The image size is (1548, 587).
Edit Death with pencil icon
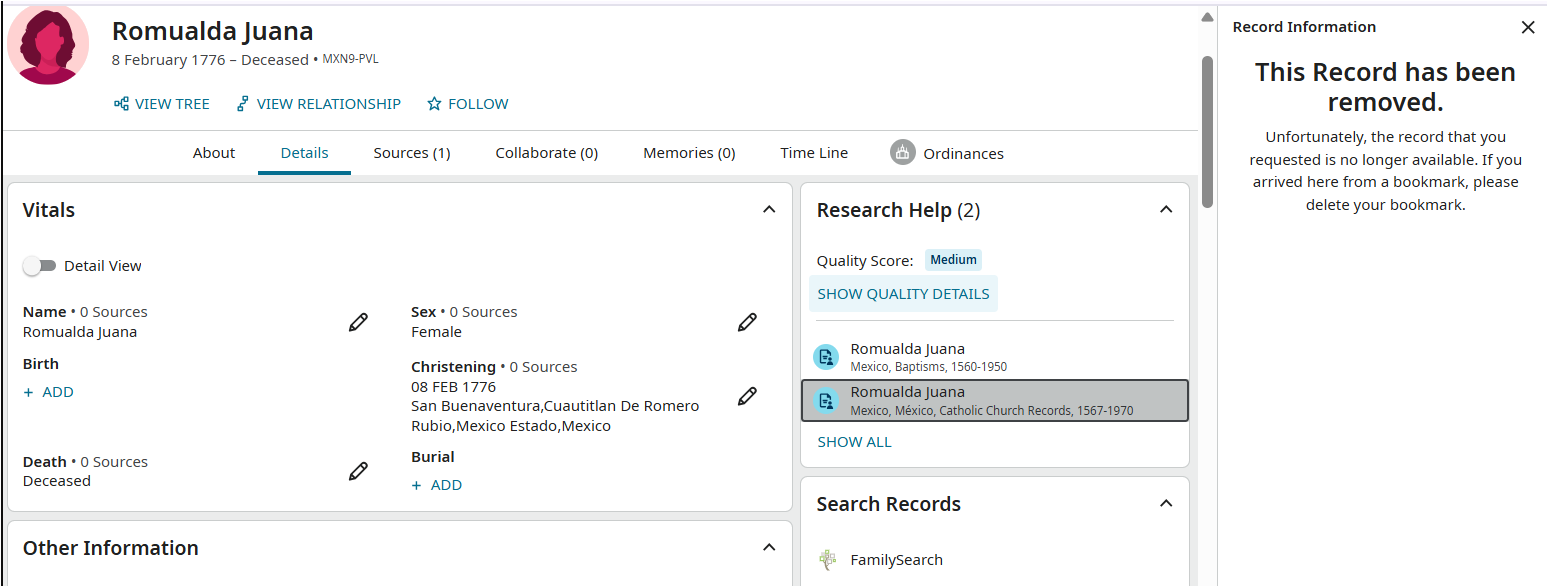pos(358,471)
